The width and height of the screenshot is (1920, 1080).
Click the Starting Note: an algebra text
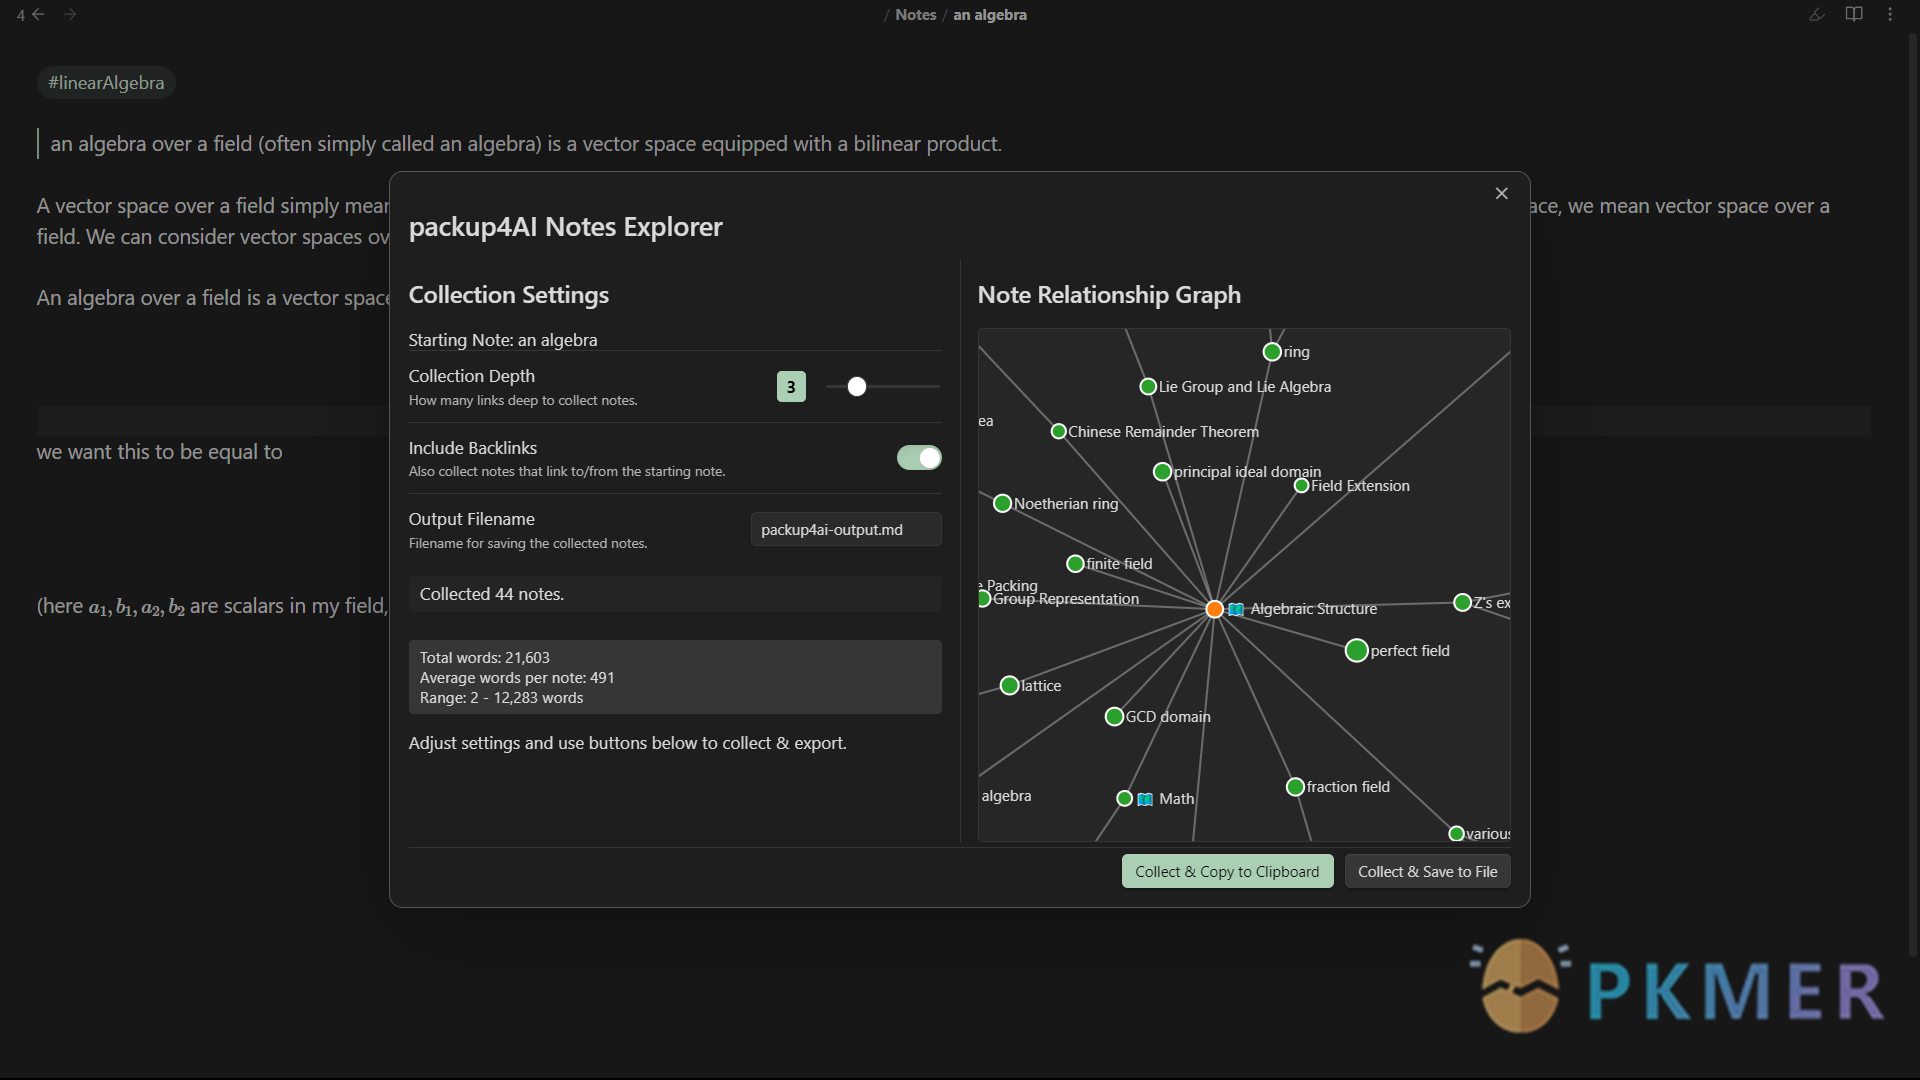[x=503, y=340]
